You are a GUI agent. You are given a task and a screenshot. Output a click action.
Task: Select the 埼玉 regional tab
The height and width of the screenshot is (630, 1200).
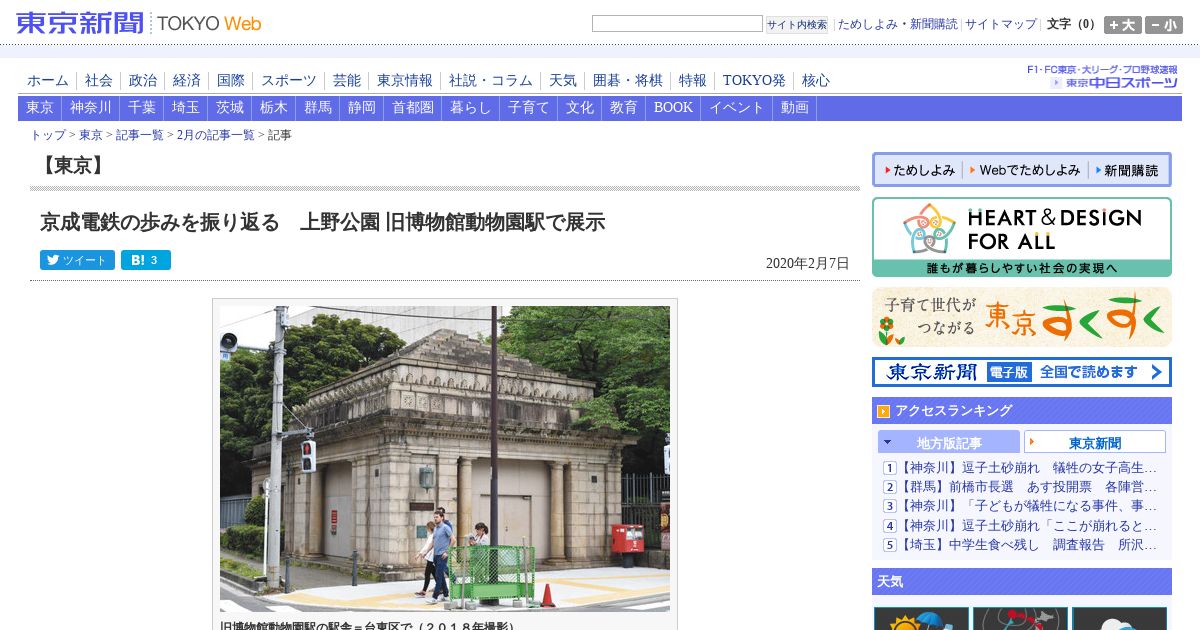point(186,108)
